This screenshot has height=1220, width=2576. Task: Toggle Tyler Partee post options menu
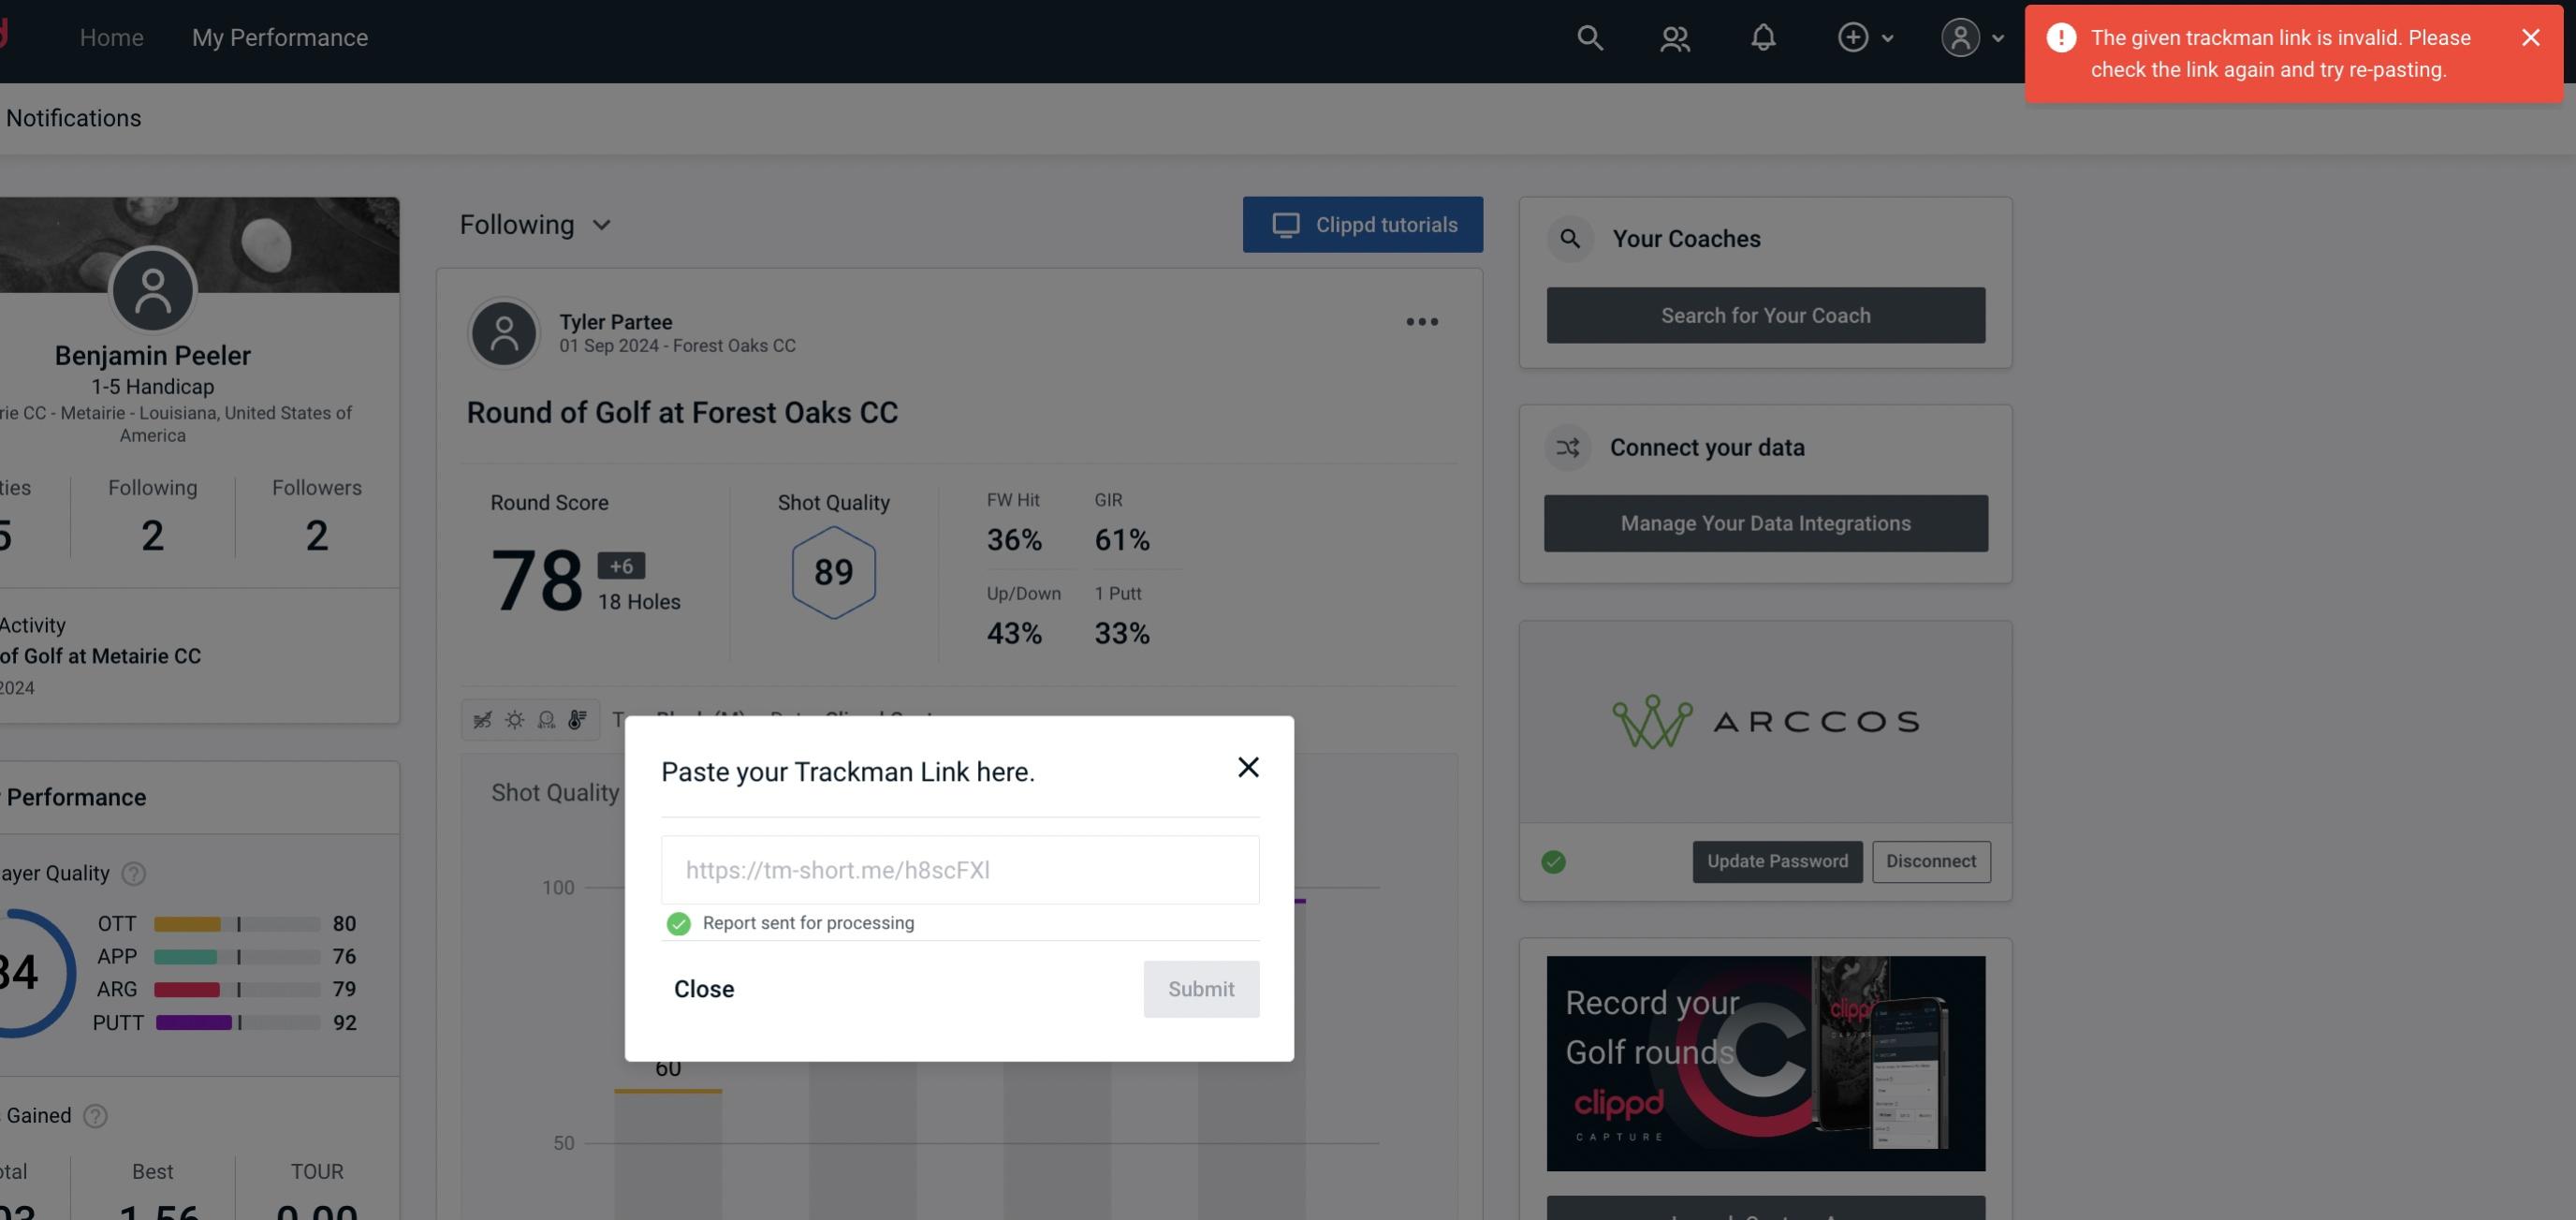click(x=1421, y=322)
